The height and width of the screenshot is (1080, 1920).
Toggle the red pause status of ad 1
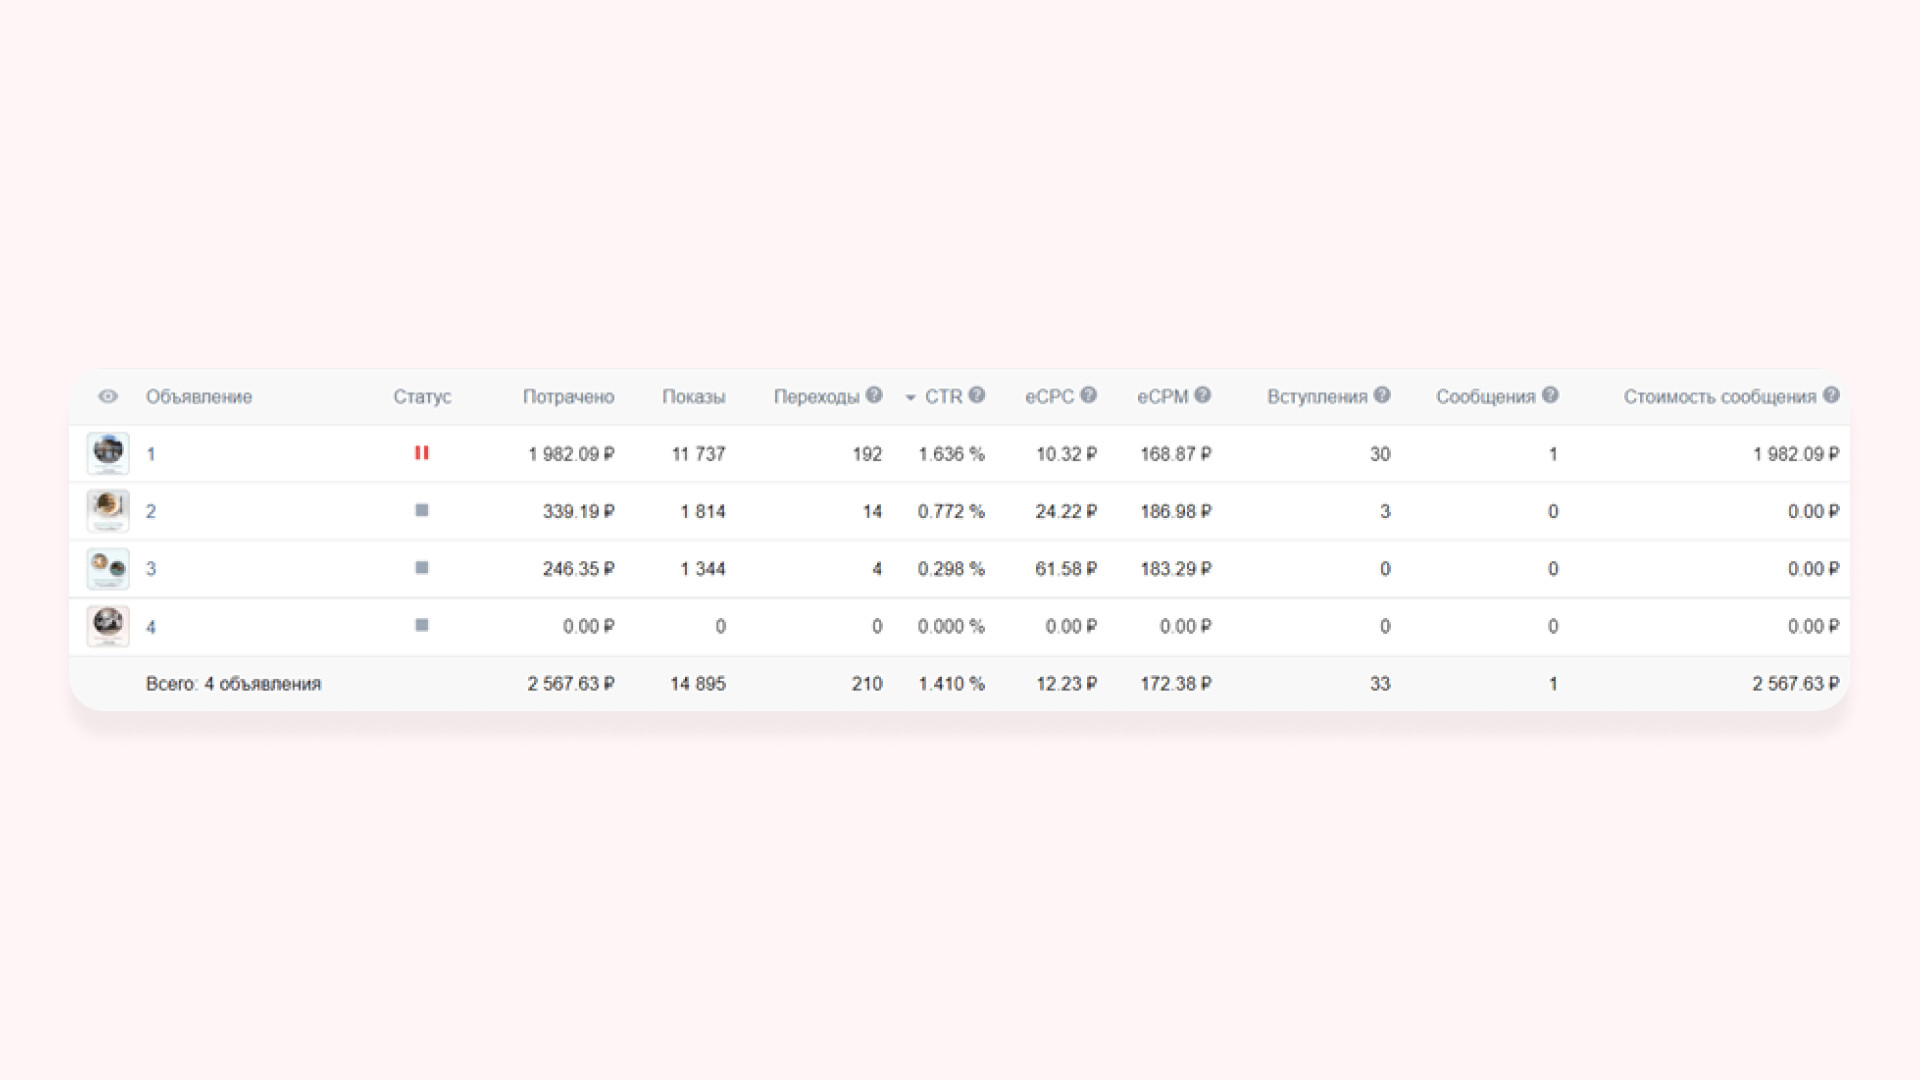[x=422, y=453]
